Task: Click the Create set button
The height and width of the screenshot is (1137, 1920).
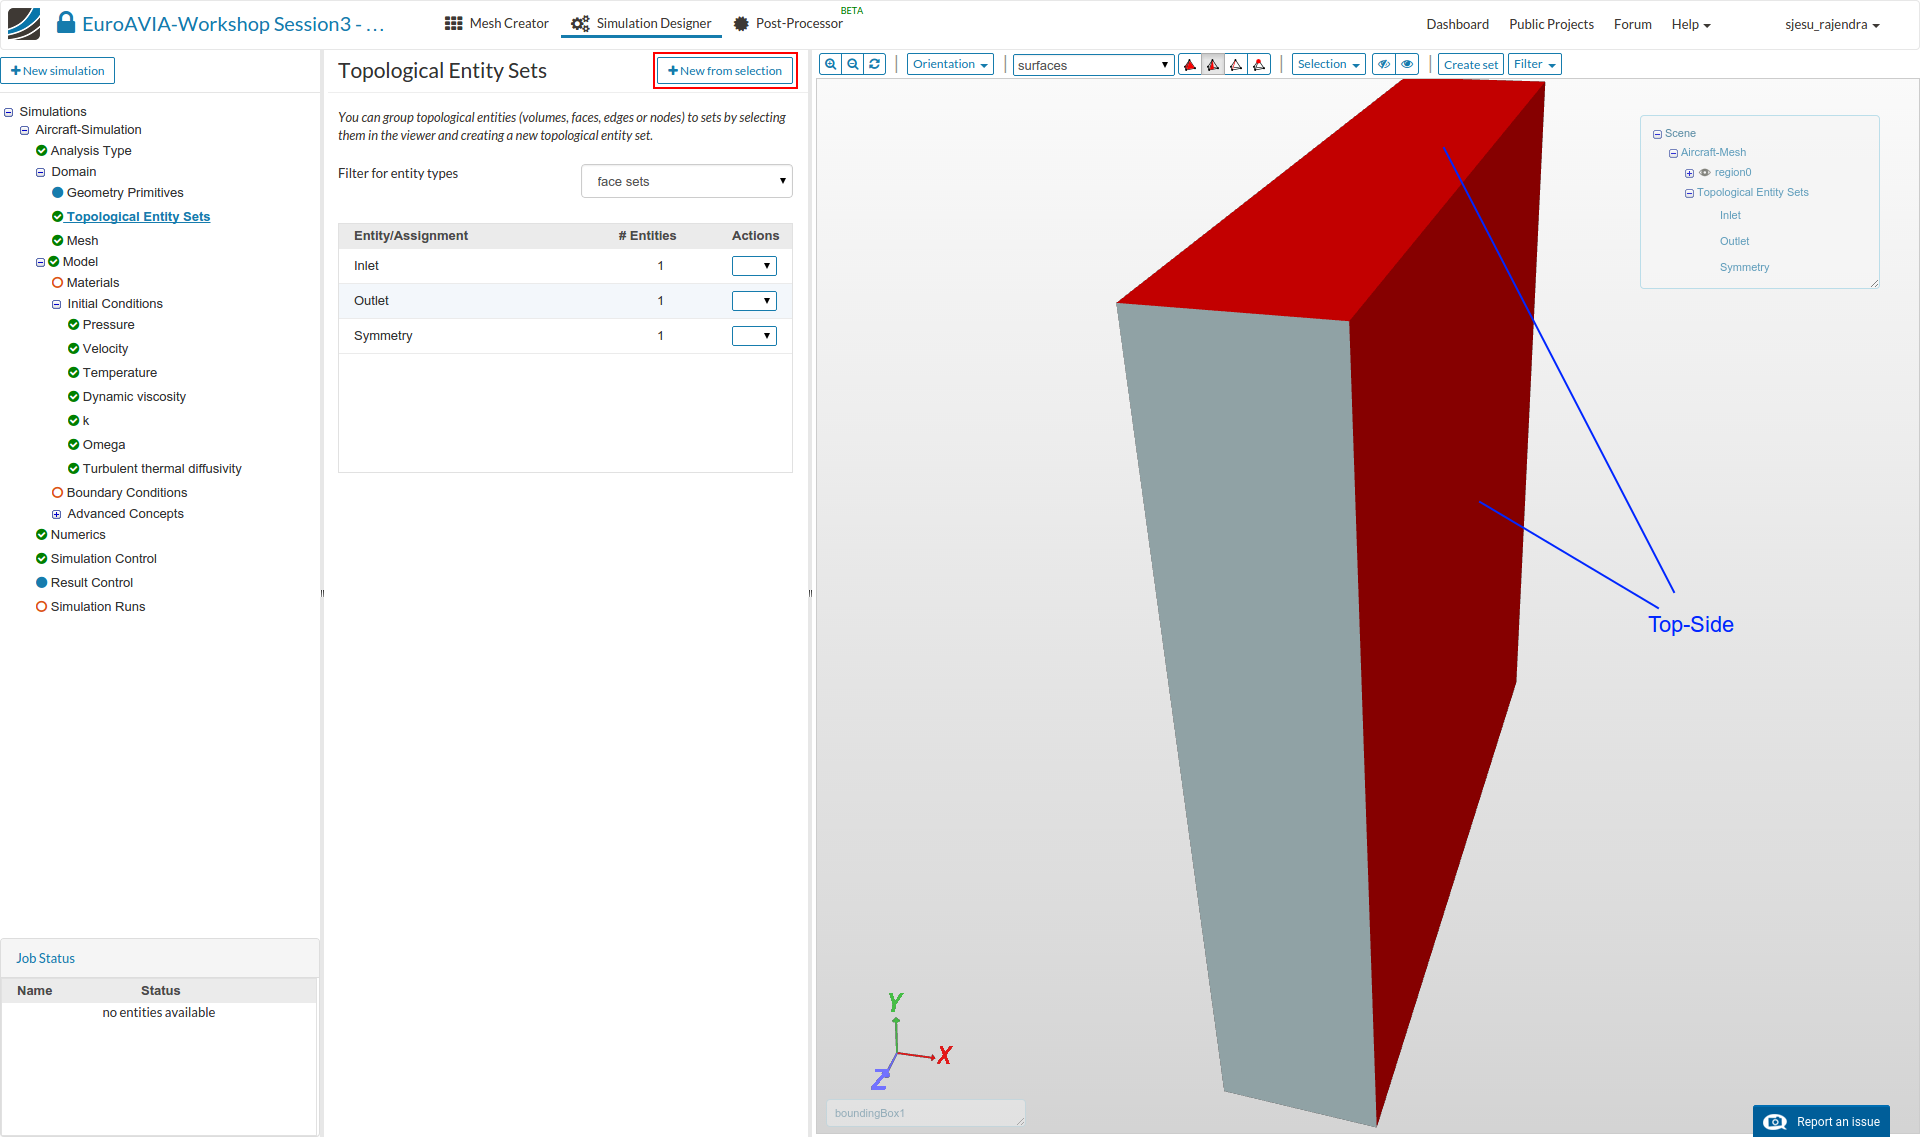Action: 1470,65
